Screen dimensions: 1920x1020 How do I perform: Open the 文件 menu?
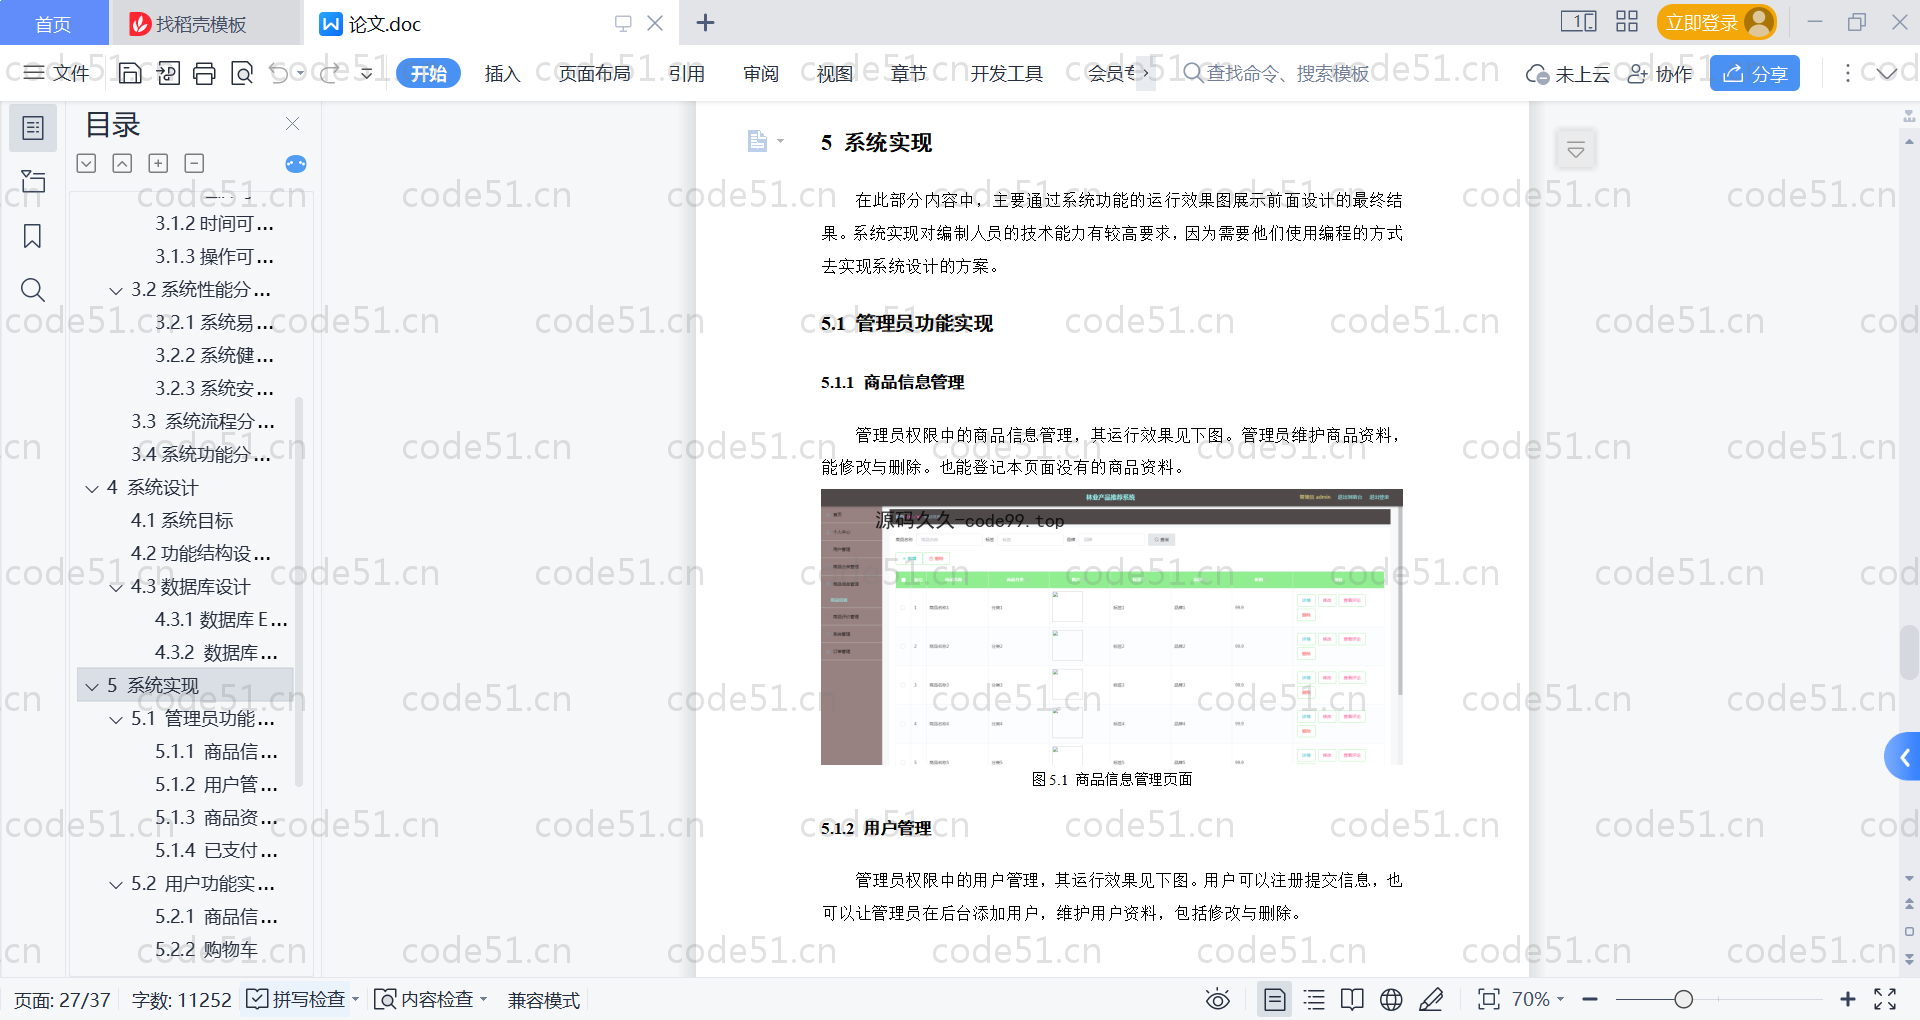pyautogui.click(x=57, y=73)
